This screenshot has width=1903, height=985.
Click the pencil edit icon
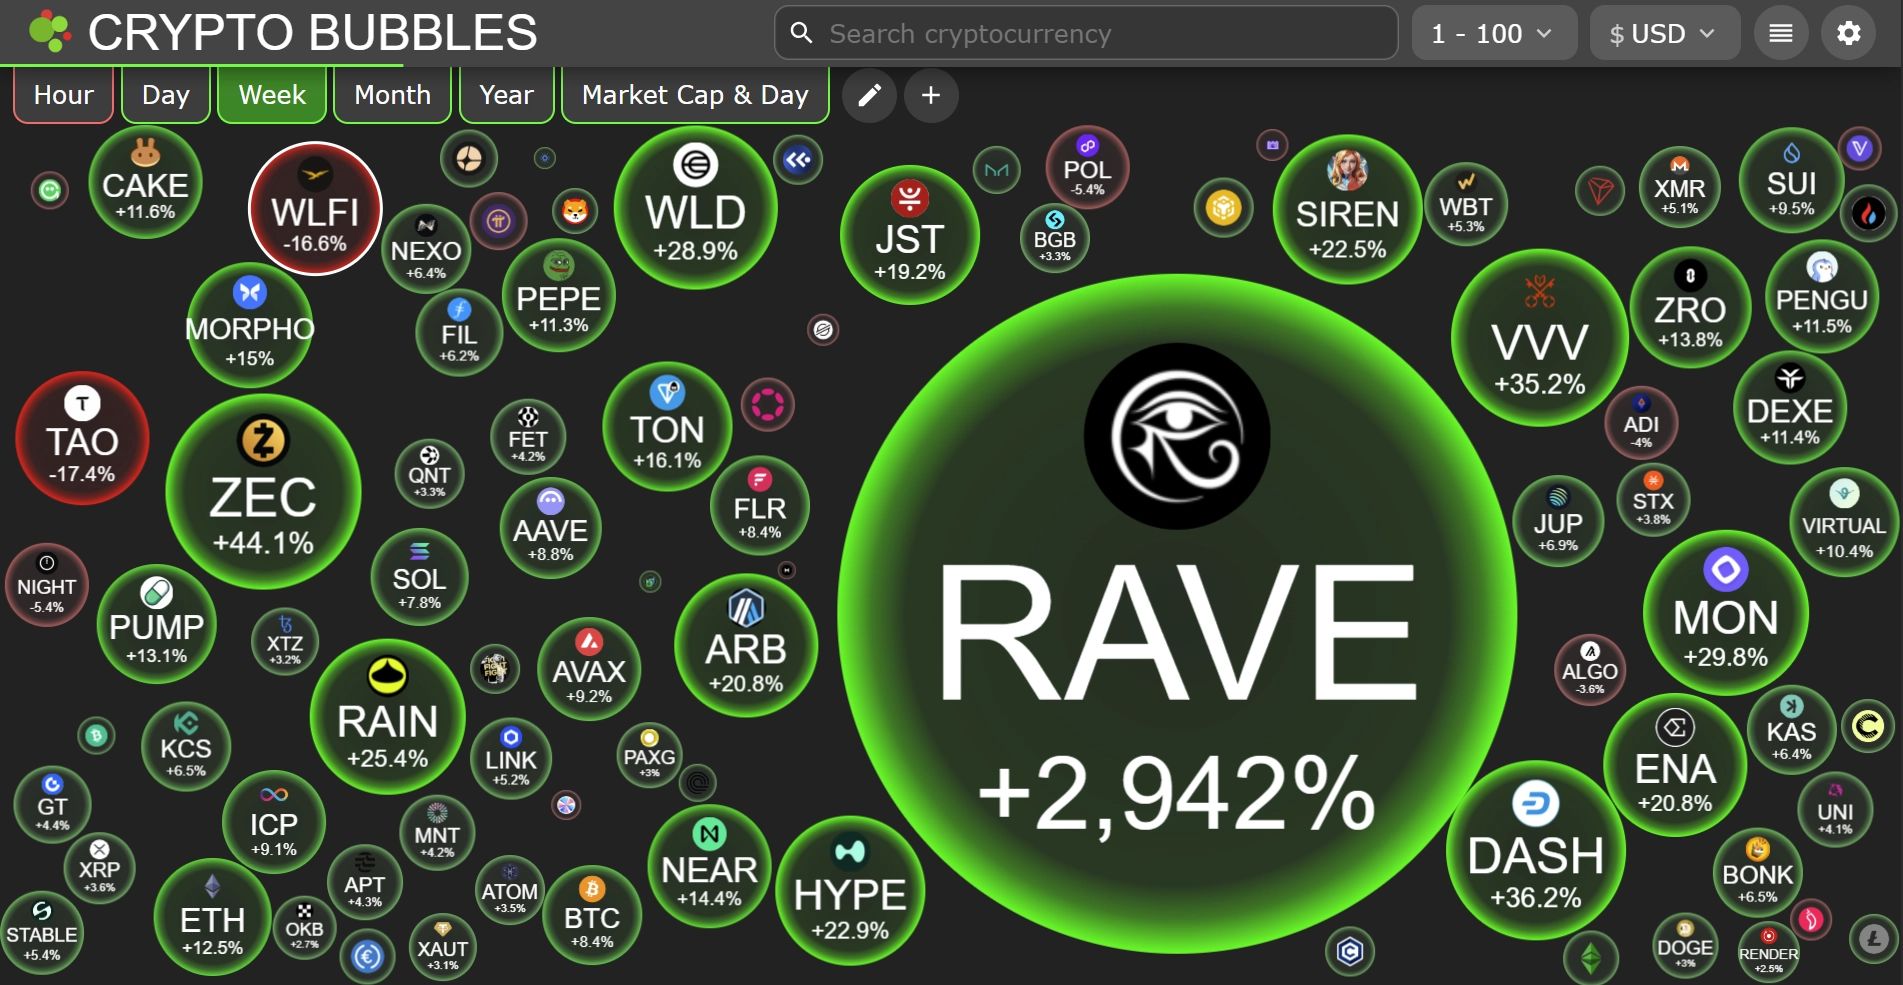coord(870,95)
